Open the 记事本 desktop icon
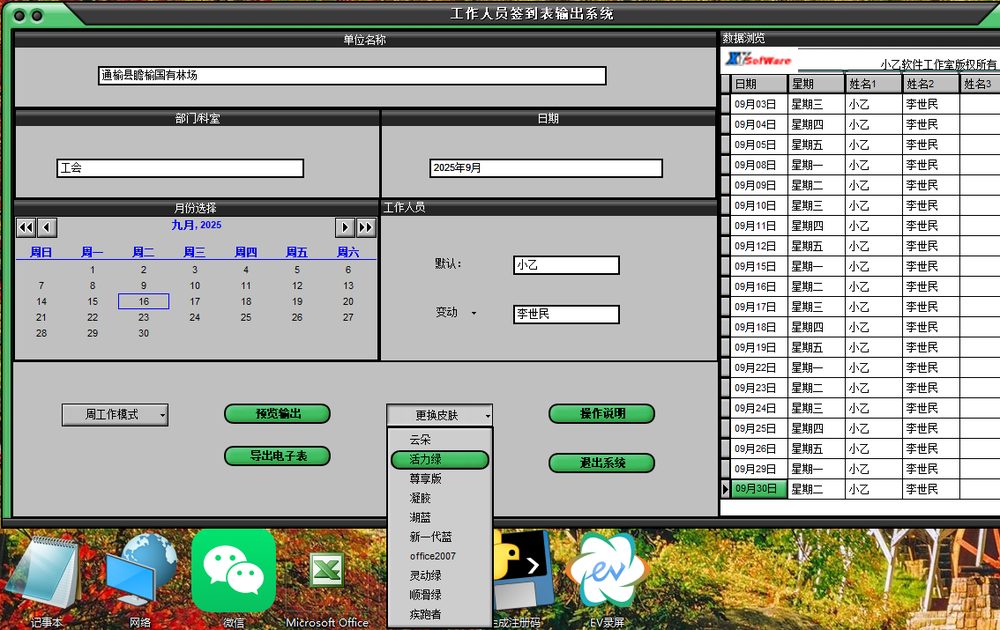 (x=45, y=580)
